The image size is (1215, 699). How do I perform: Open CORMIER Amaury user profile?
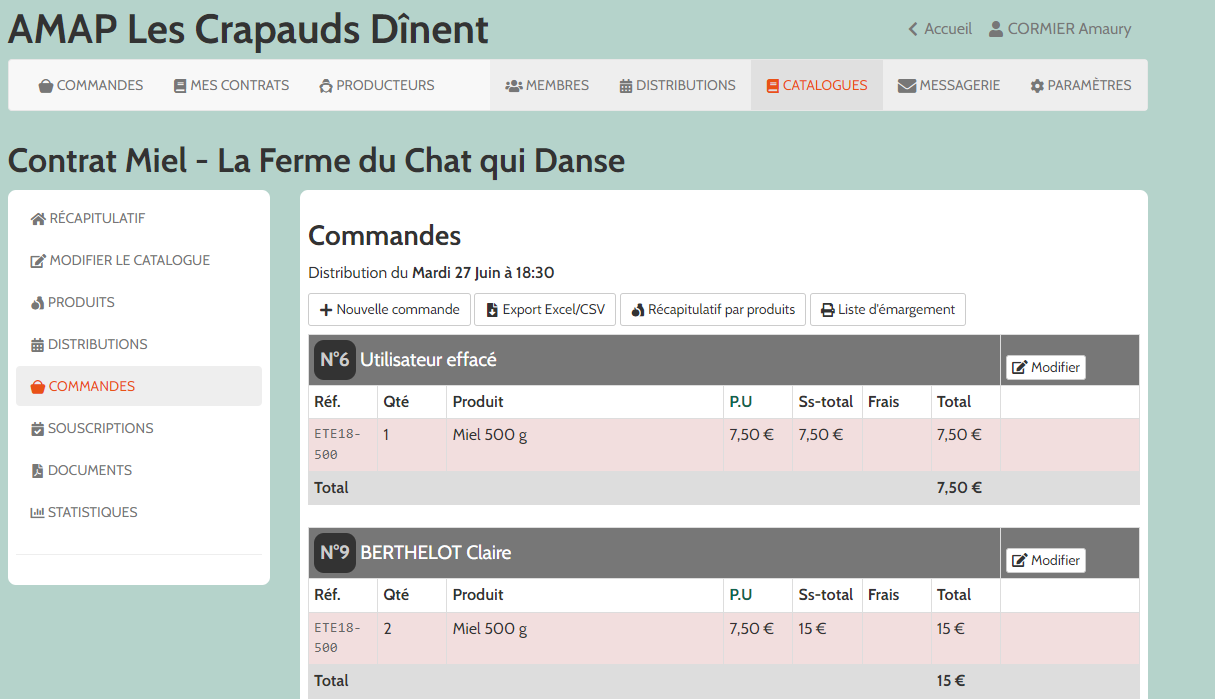[x=1059, y=29]
